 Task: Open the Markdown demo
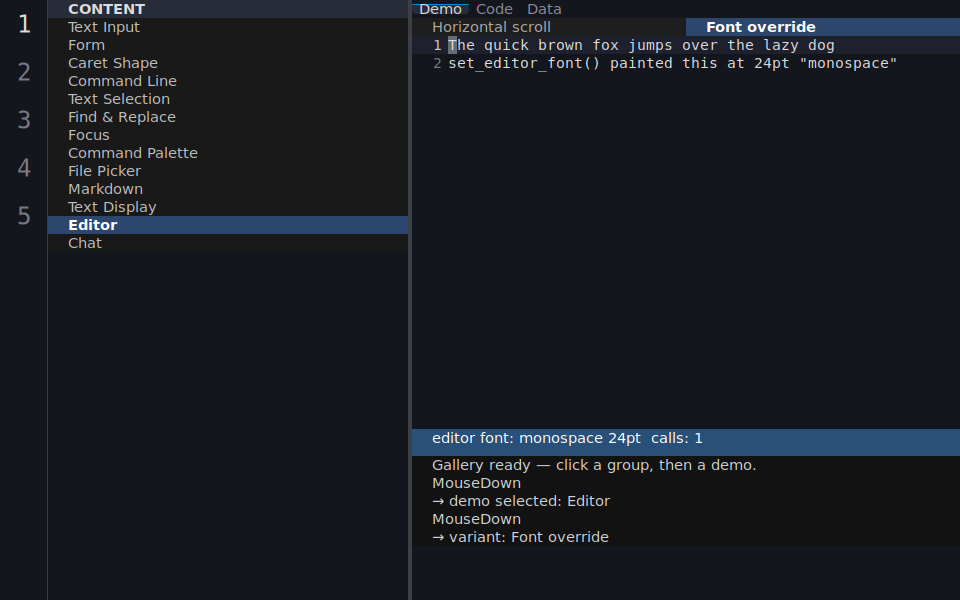[x=228, y=189]
